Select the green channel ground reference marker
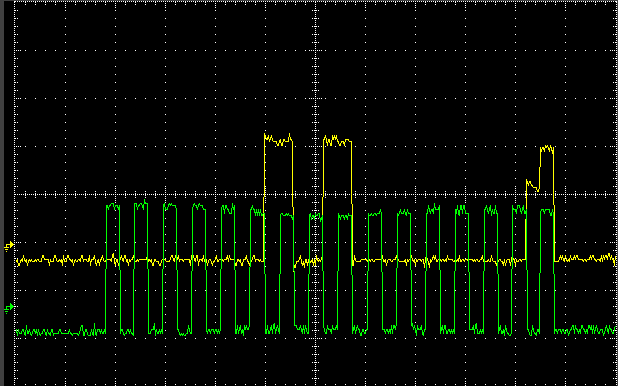The height and width of the screenshot is (386, 618). pyautogui.click(x=9, y=308)
